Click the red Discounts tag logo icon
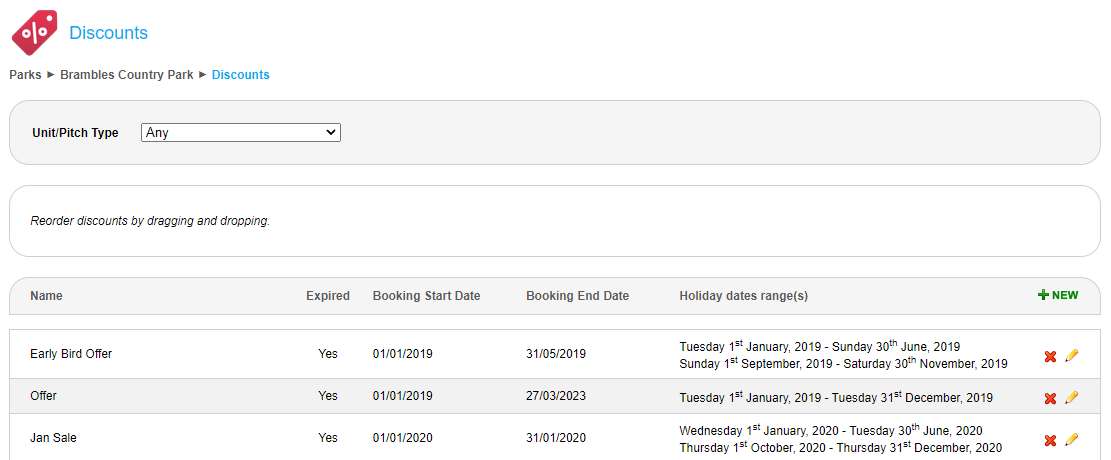1111x460 pixels. click(34, 33)
